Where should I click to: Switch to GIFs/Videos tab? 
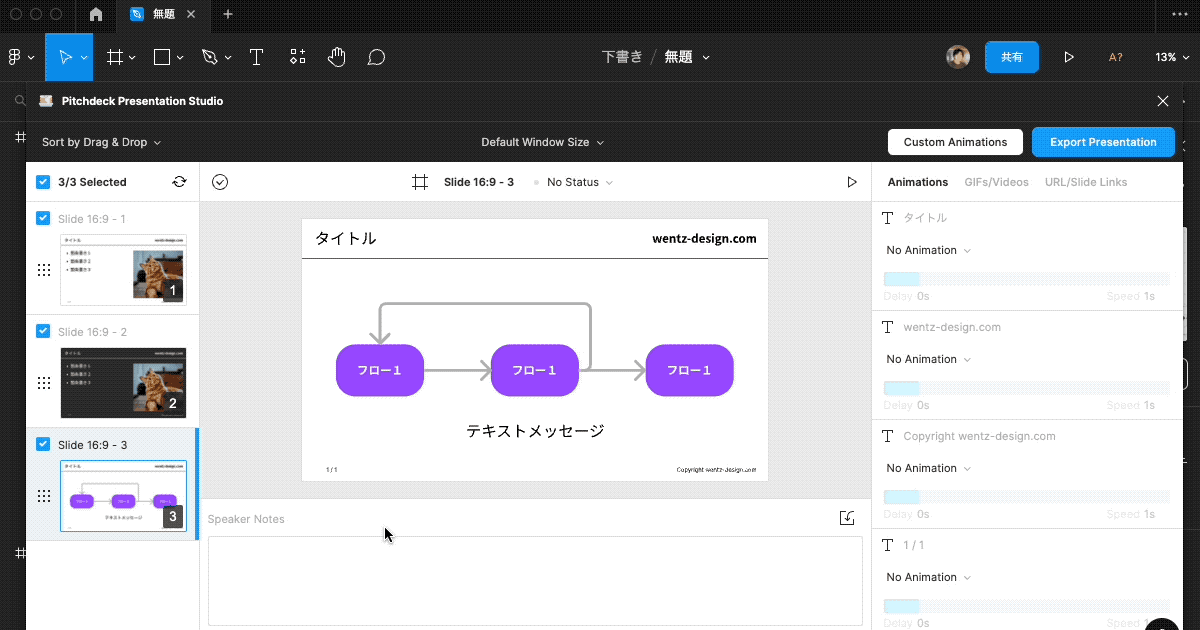996,182
